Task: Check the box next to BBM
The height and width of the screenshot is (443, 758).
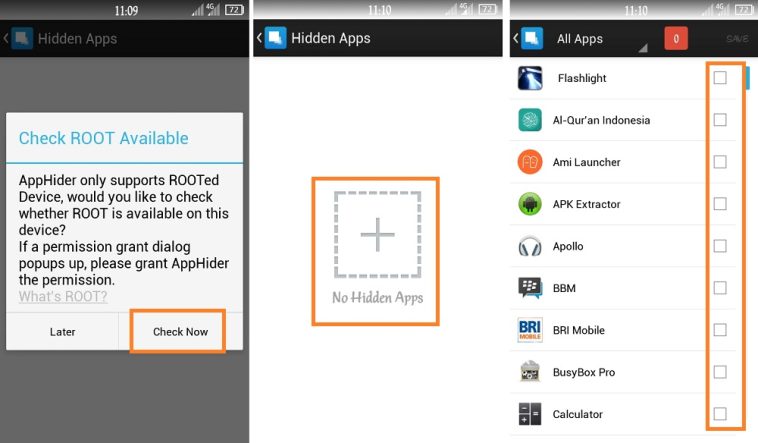Action: pos(720,288)
